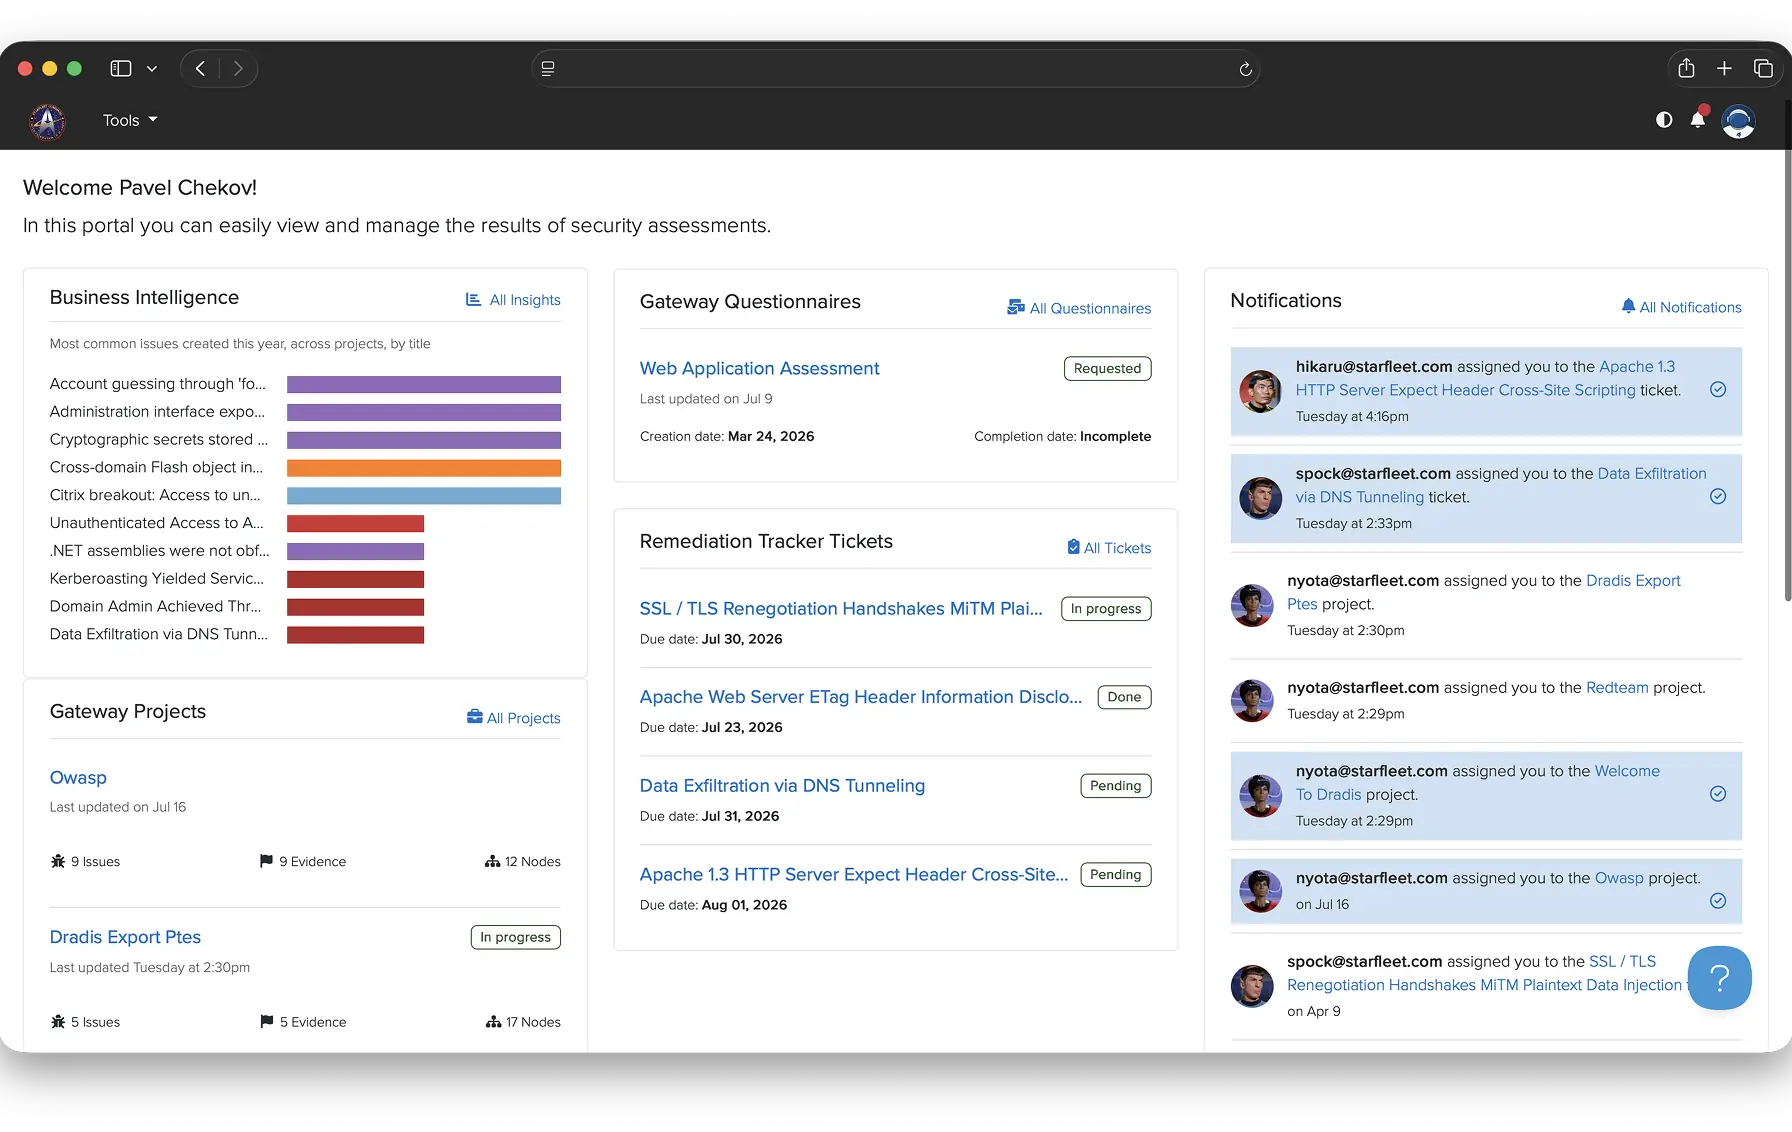Image resolution: width=1792 pixels, height=1132 pixels.
Task: Go back with the browser back arrow
Action: pyautogui.click(x=200, y=68)
